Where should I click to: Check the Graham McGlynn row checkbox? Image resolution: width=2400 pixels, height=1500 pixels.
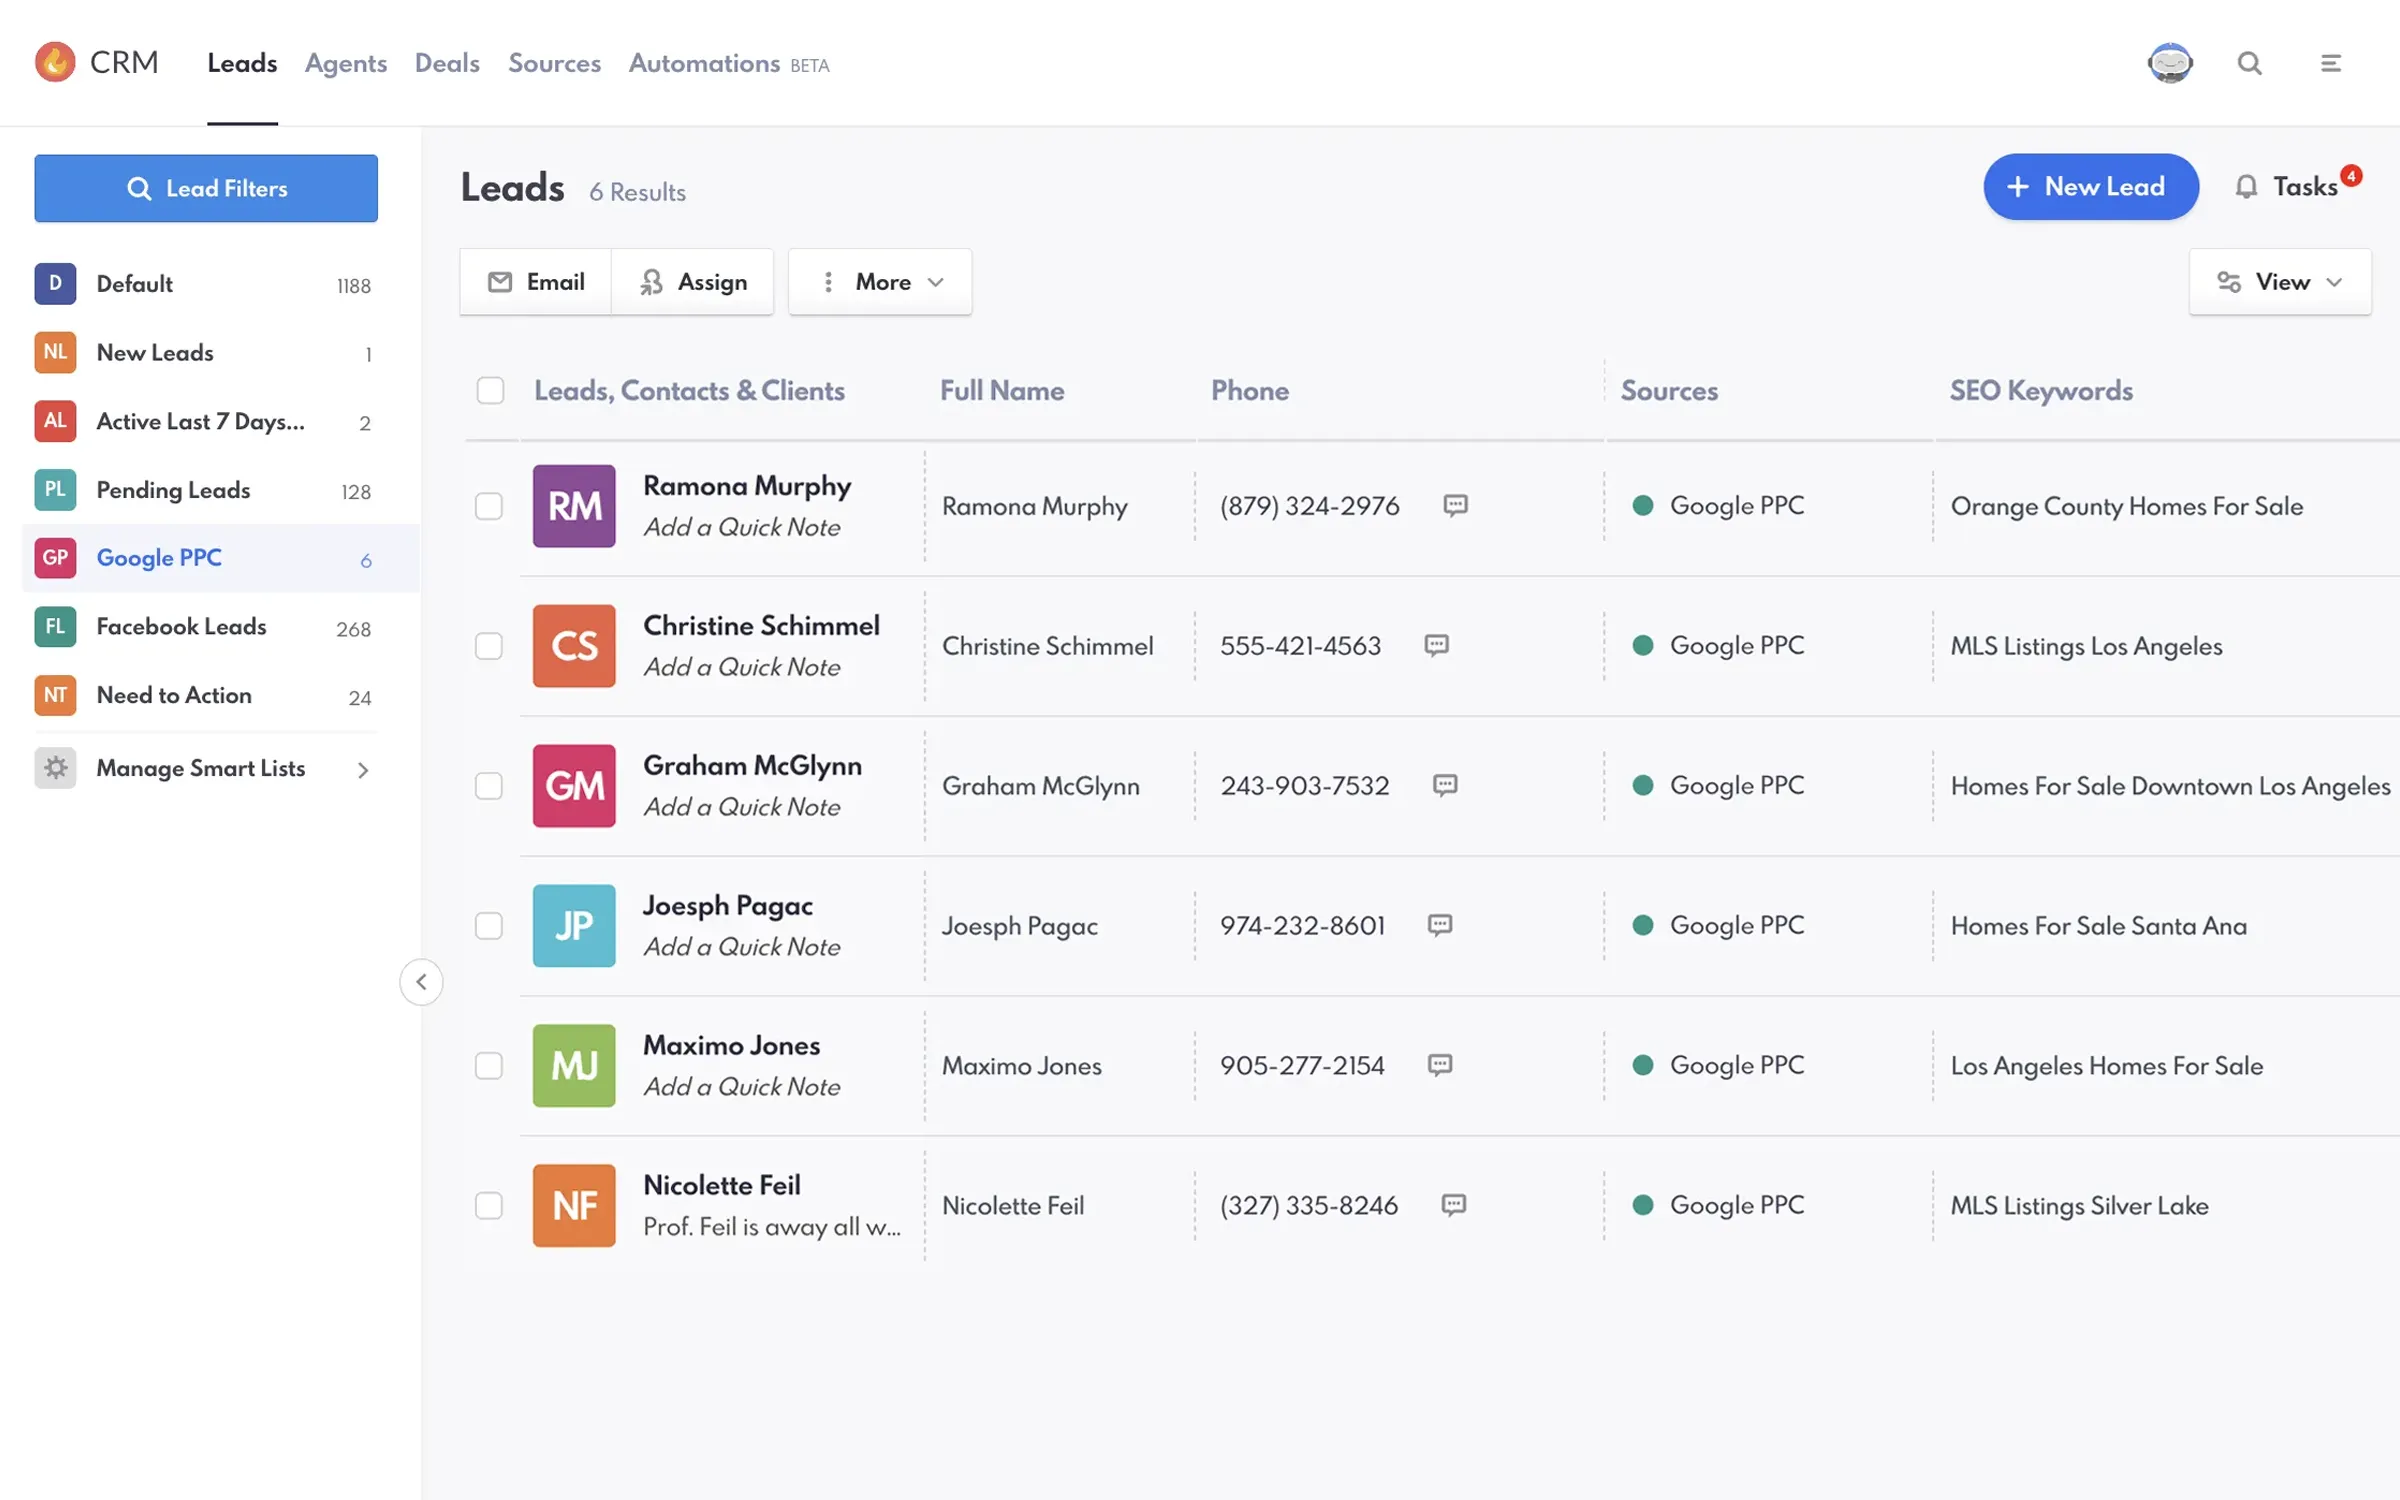pos(489,786)
